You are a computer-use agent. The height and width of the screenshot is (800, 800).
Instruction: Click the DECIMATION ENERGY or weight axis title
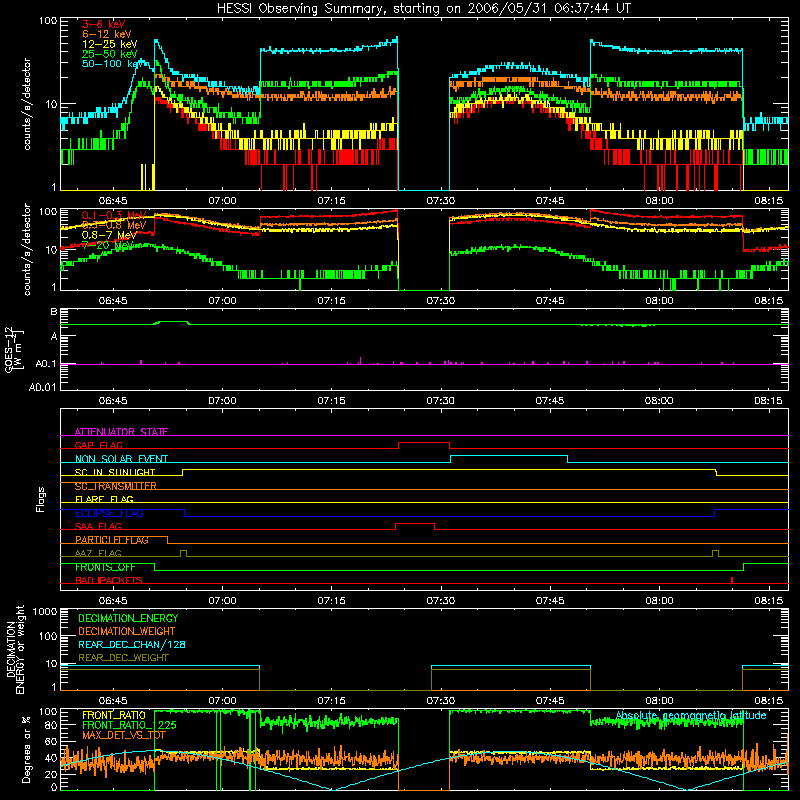[15, 649]
